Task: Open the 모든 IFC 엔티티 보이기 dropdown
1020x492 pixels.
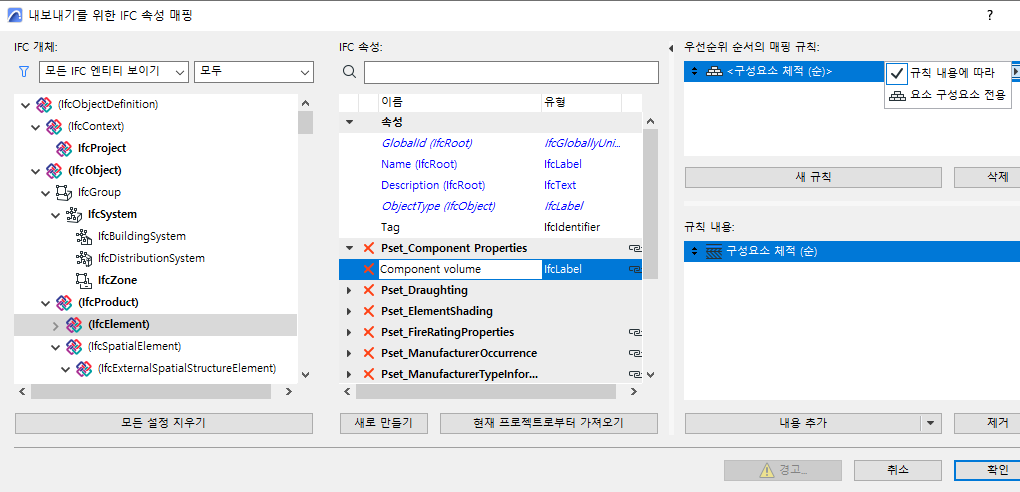Action: [x=114, y=72]
